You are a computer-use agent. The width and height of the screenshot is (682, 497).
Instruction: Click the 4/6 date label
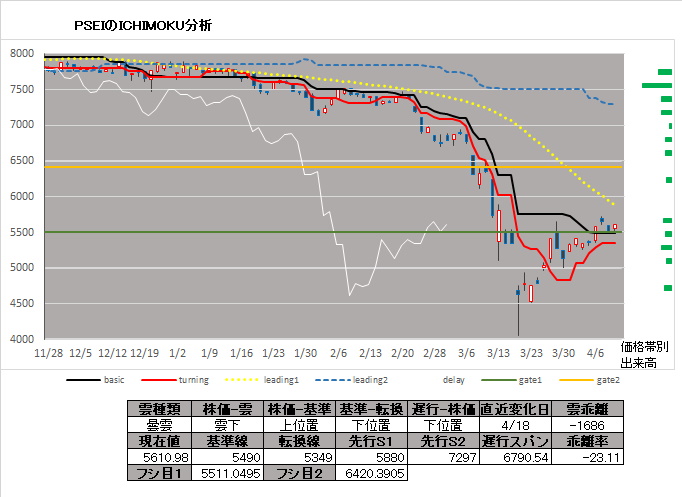click(x=595, y=353)
